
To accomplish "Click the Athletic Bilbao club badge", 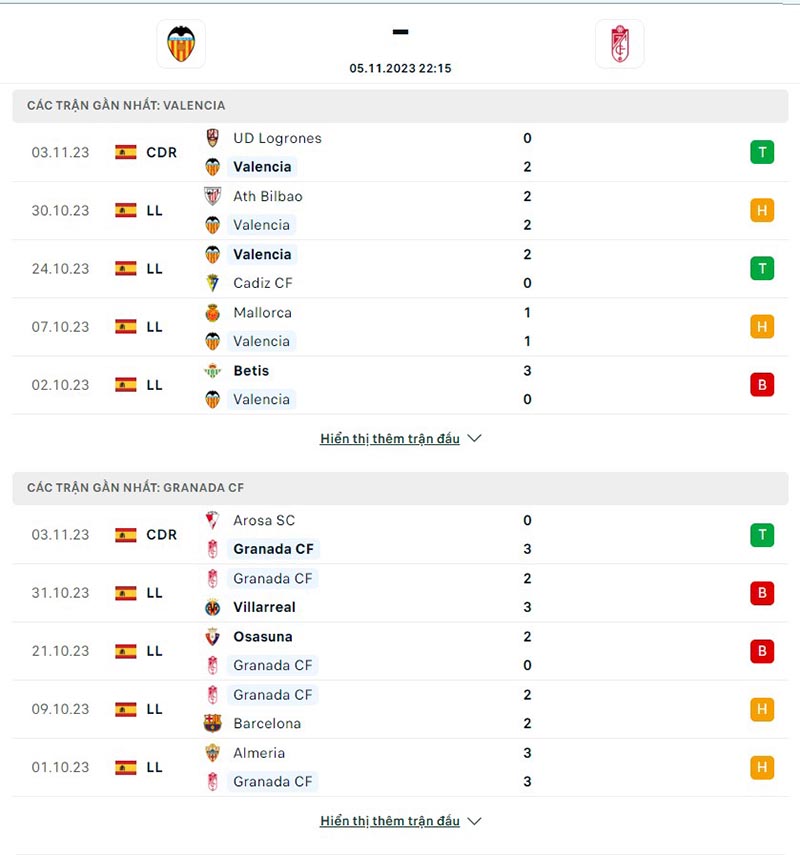I will 213,196.
